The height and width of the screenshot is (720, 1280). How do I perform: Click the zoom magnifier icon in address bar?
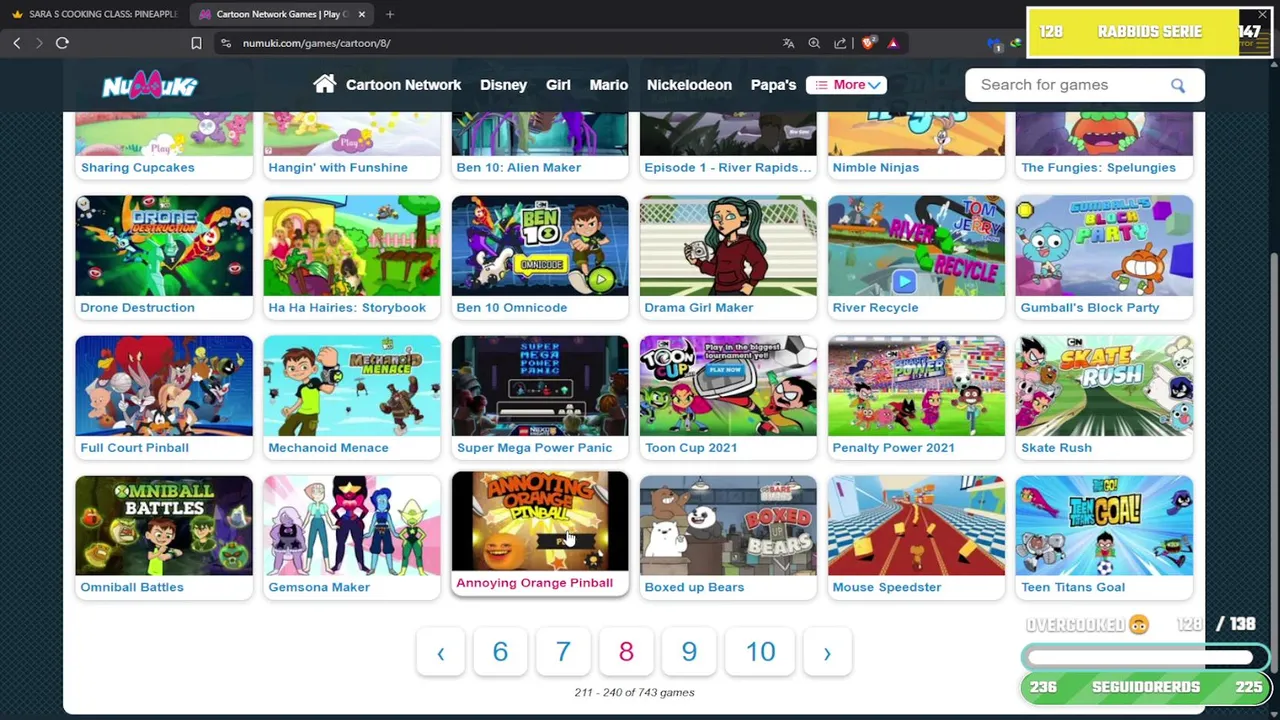814,43
